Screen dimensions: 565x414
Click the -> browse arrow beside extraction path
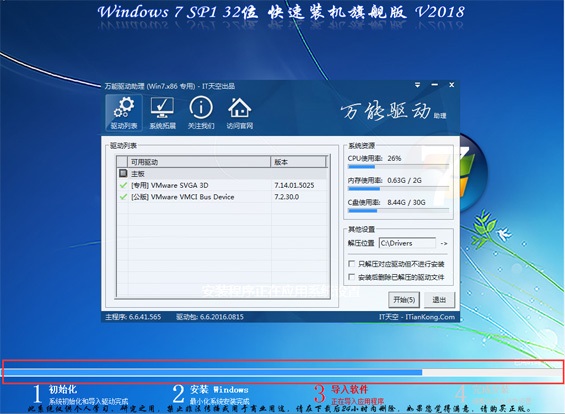coord(444,244)
